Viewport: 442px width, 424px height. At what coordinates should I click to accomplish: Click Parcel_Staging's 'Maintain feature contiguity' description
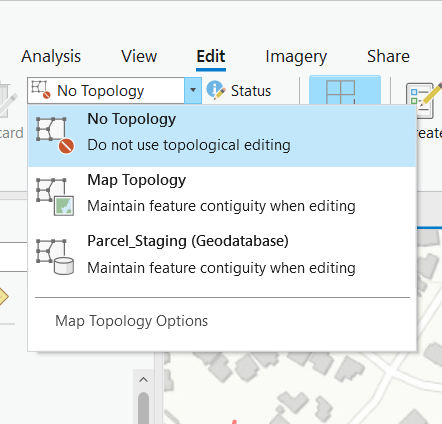point(221,268)
